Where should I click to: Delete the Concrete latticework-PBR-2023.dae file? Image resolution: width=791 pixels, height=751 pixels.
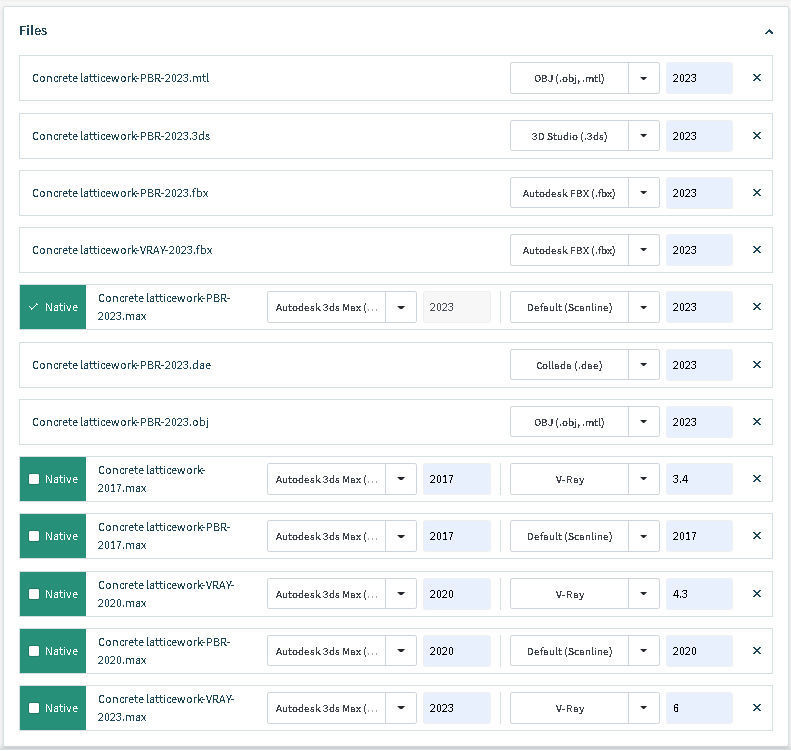756,365
